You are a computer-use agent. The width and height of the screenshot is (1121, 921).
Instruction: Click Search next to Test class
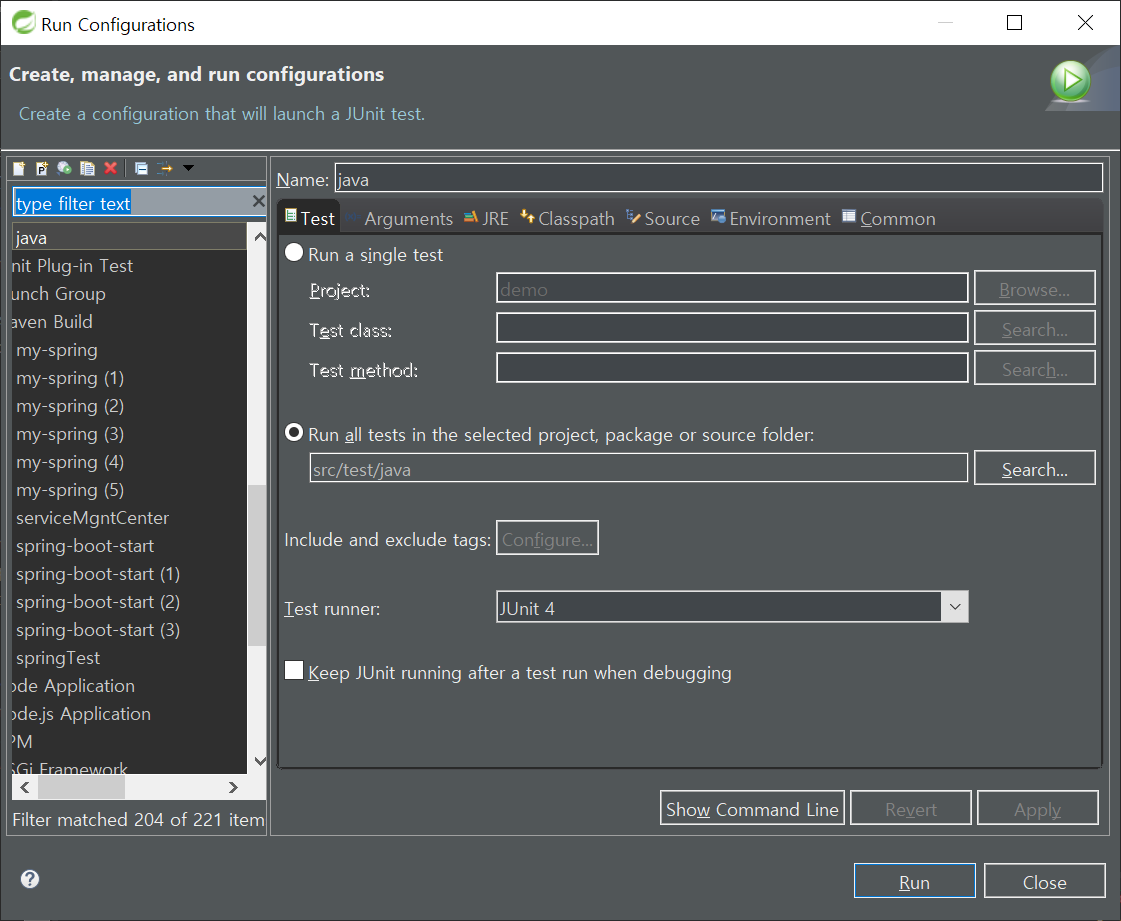[1034, 327]
